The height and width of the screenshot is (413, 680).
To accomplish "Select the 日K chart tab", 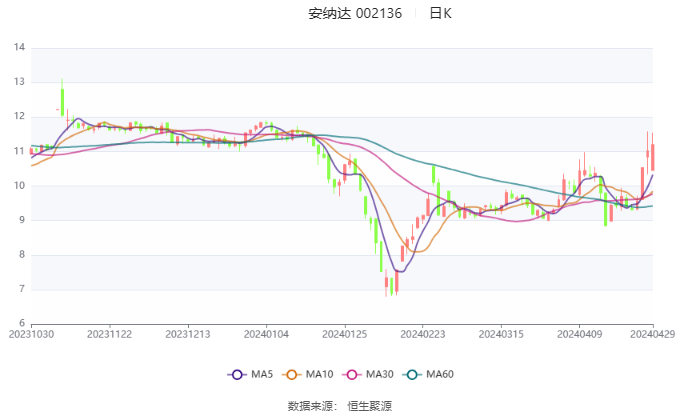I will 440,14.
